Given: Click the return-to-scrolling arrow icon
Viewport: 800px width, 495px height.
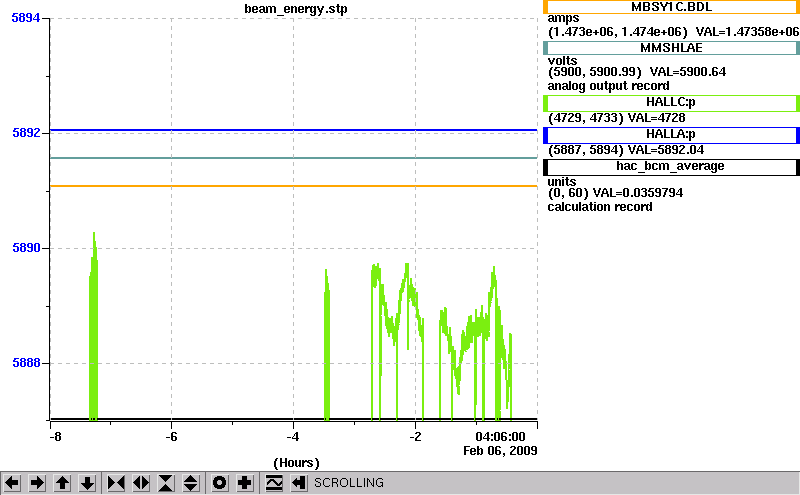Looking at the screenshot, I should click(299, 483).
